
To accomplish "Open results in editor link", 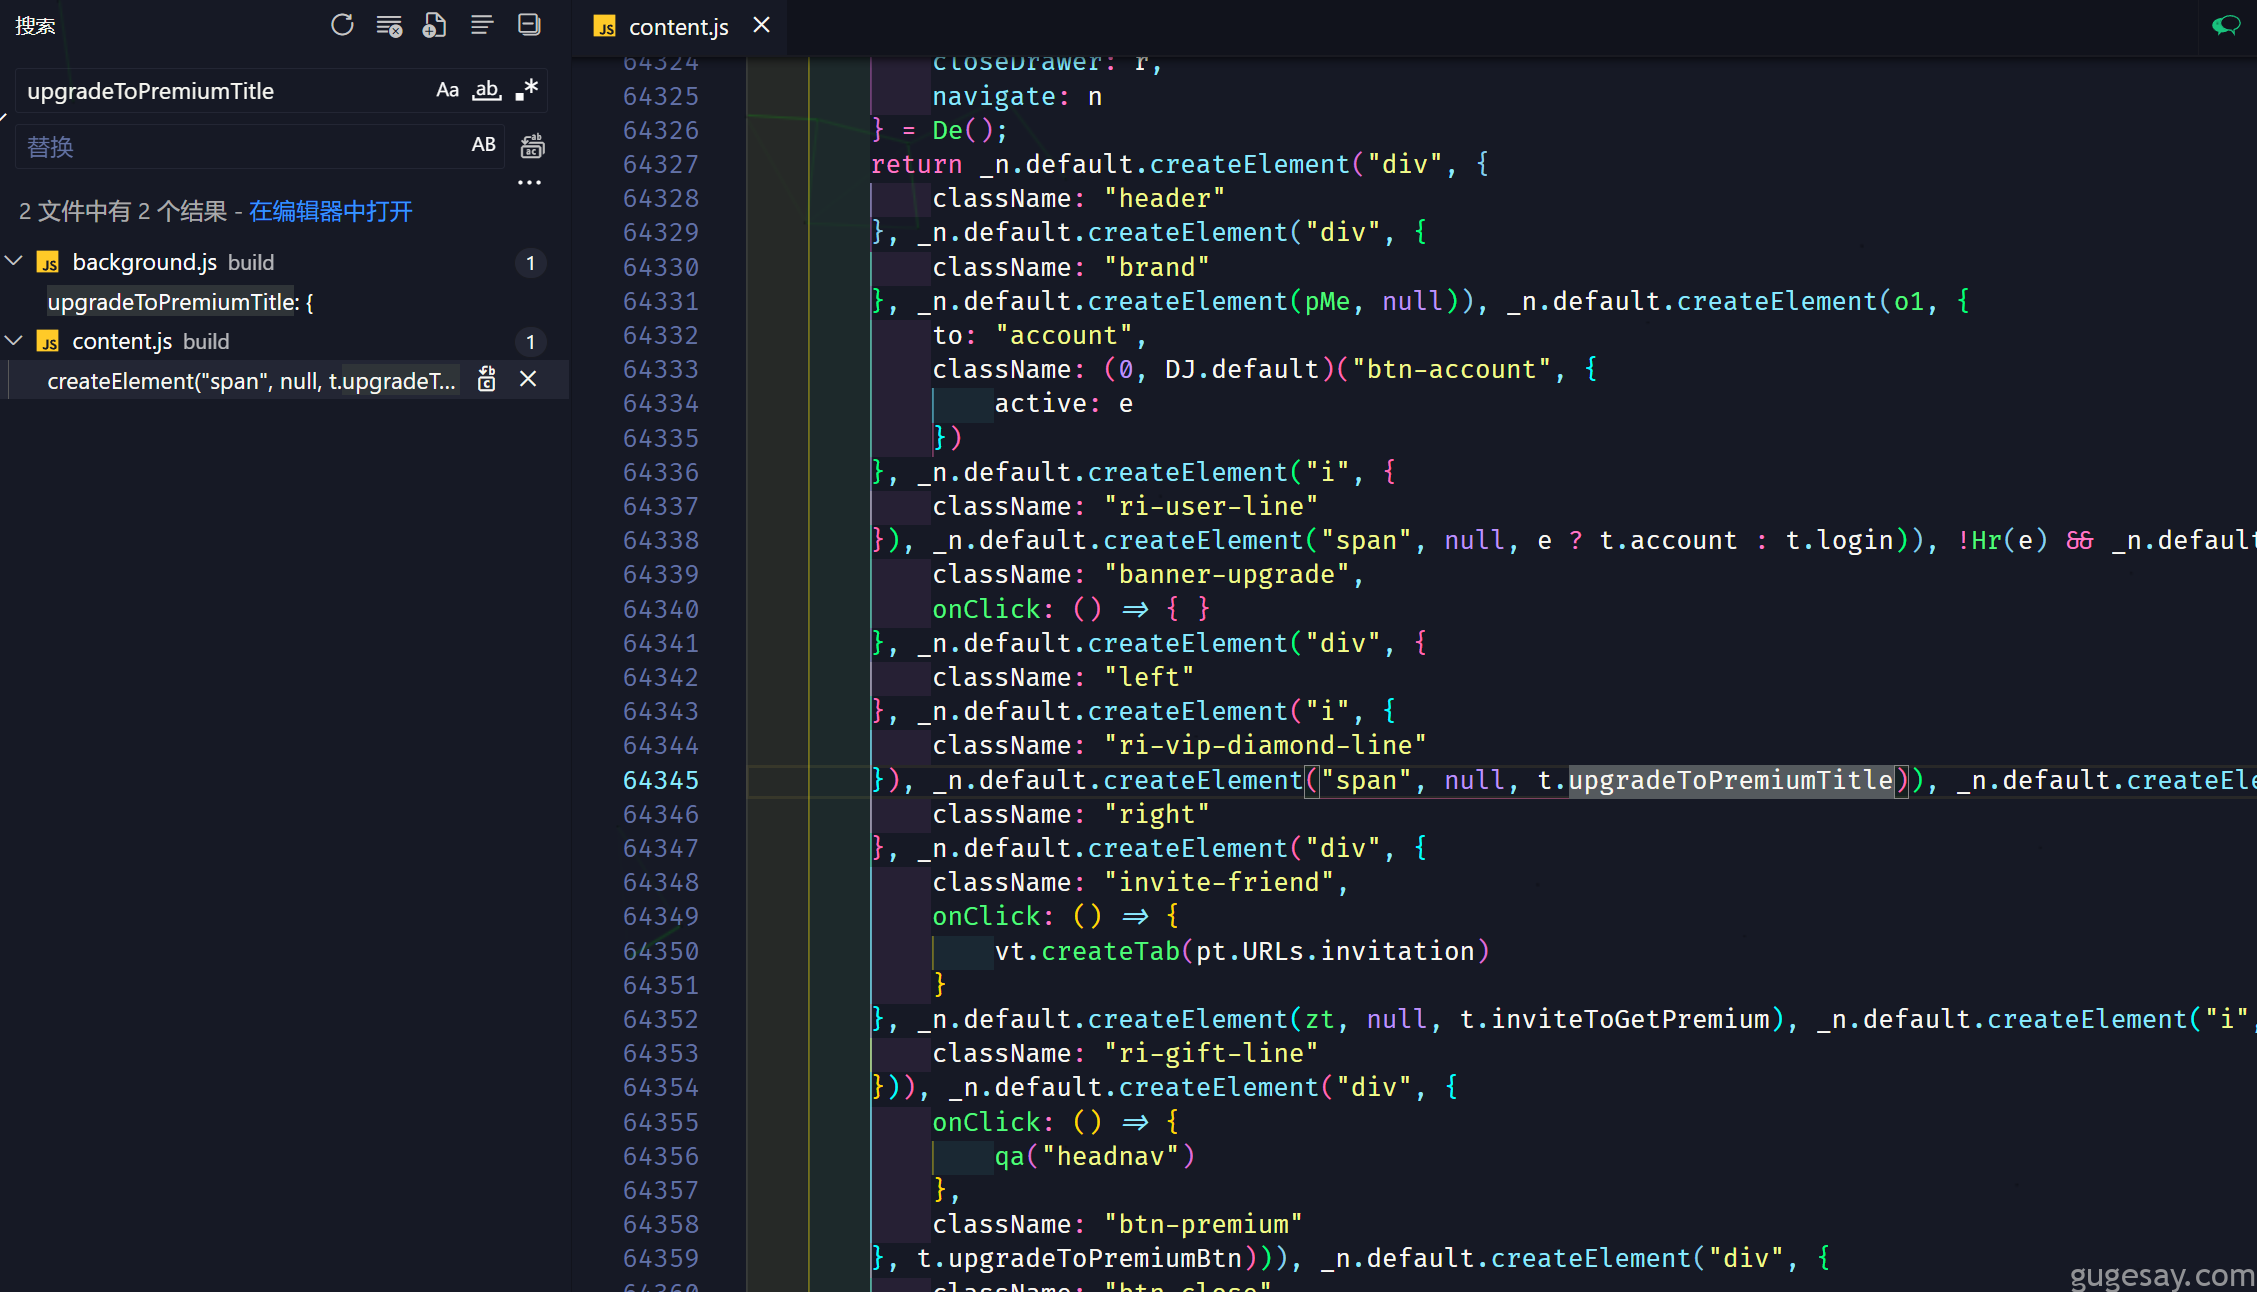I will tap(331, 211).
